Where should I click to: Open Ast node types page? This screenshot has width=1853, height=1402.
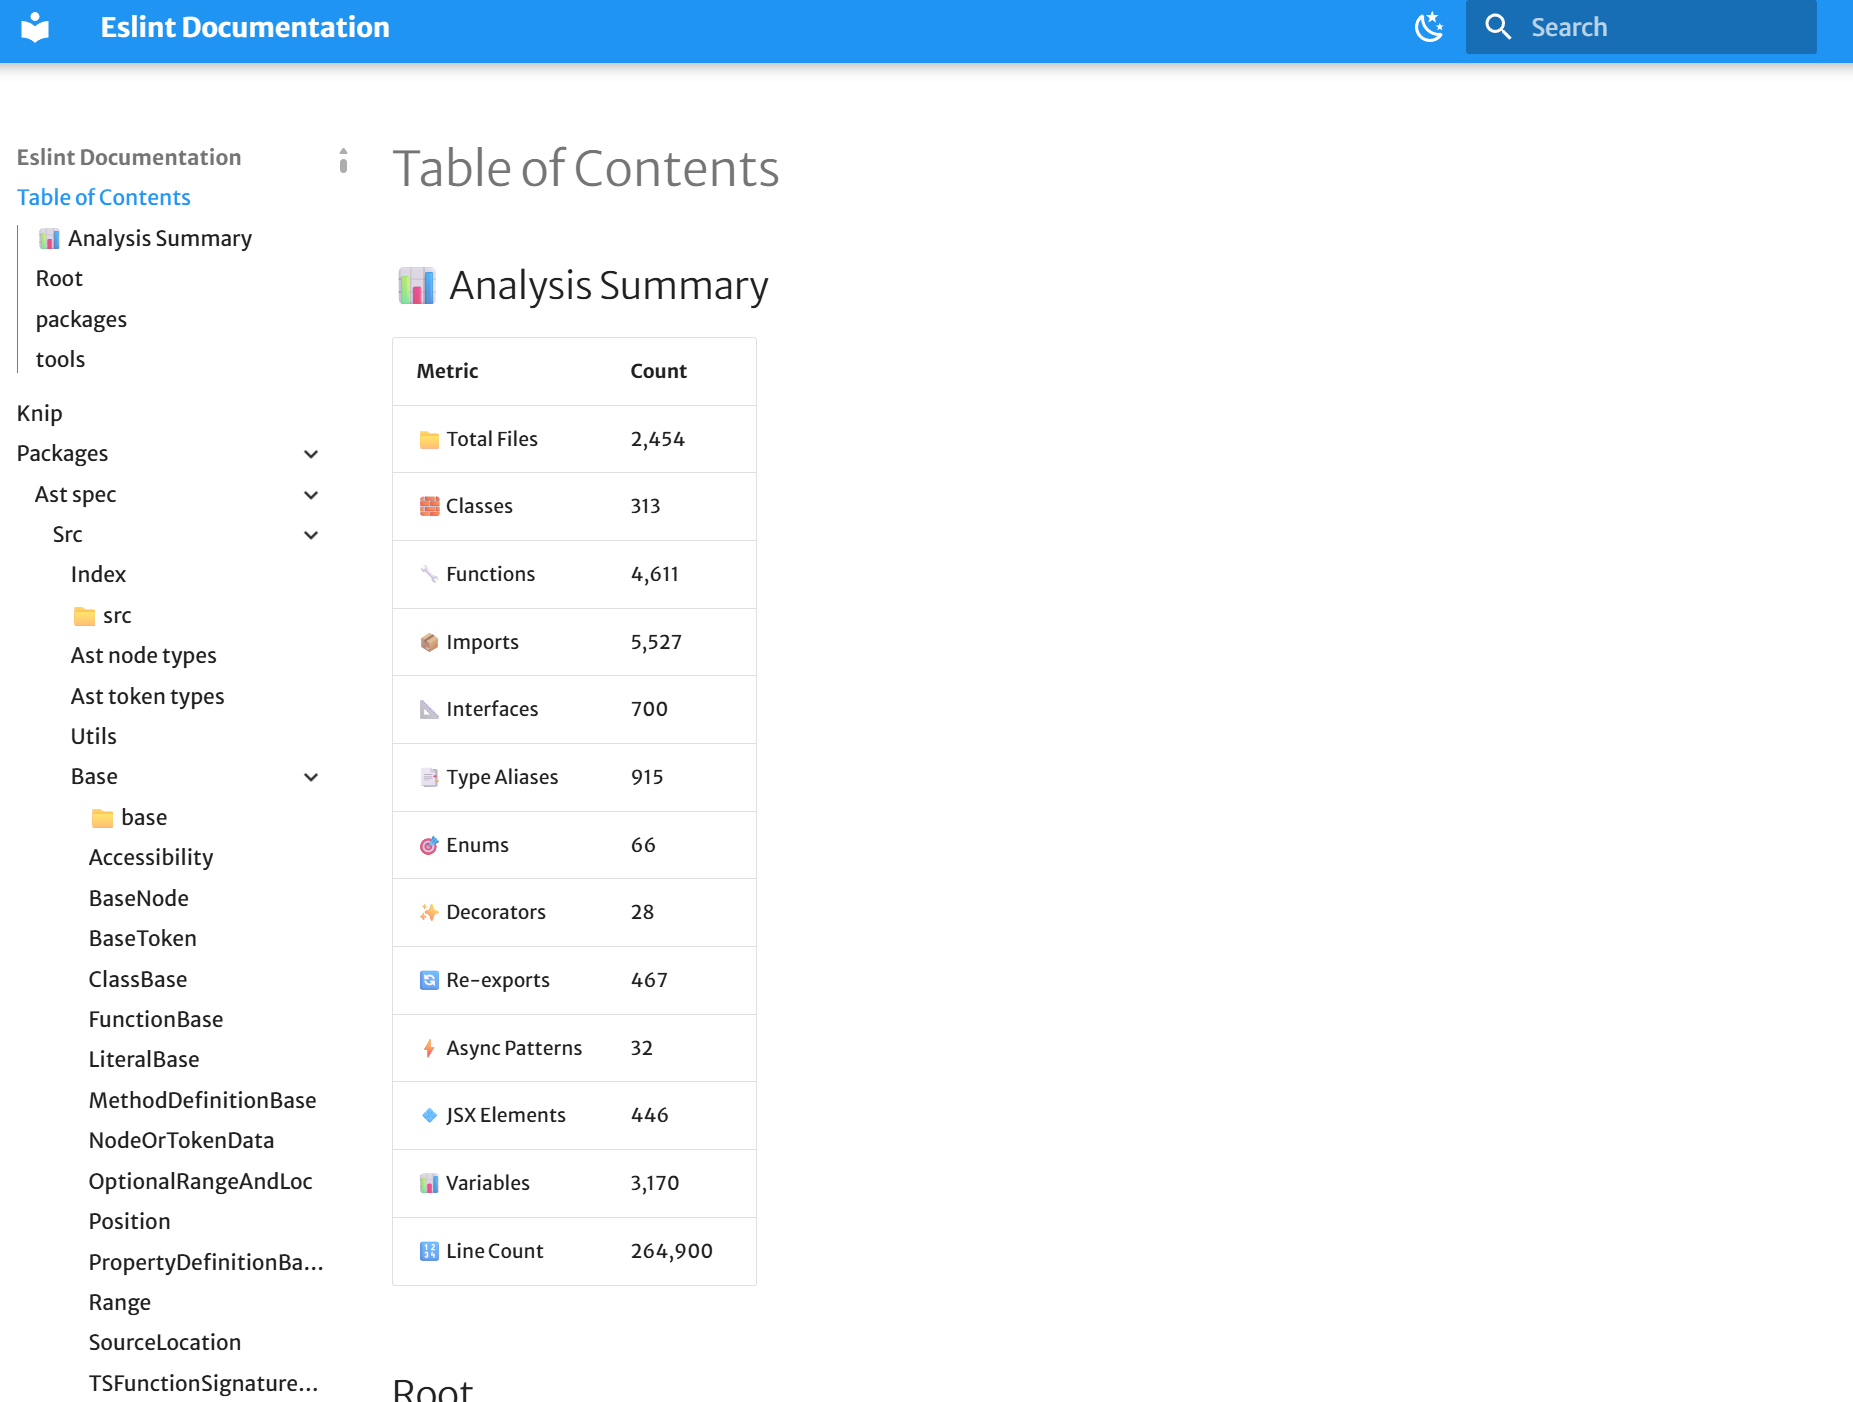click(x=143, y=656)
